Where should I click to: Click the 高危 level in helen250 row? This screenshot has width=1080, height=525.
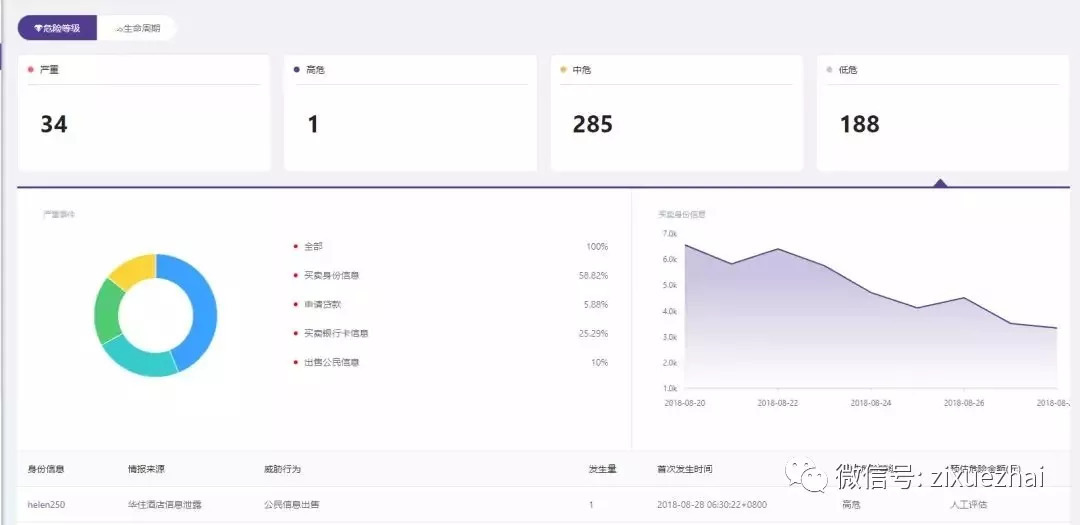(851, 505)
